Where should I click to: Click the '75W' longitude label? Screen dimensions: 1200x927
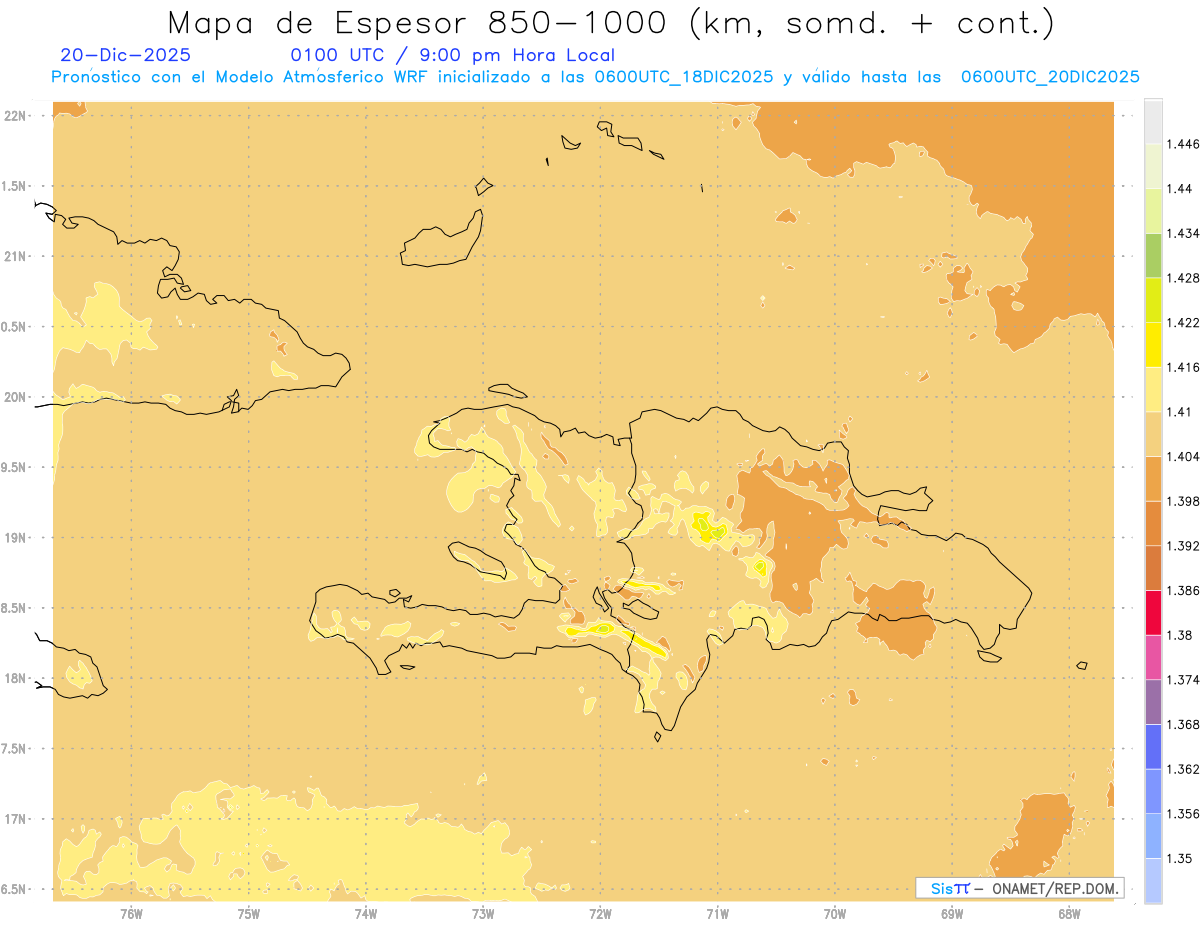249,914
